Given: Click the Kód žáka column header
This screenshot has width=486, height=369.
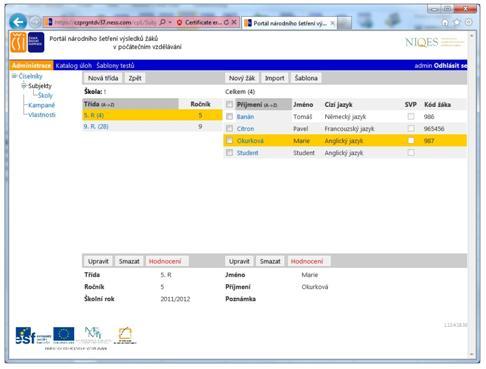Looking at the screenshot, I should click(x=437, y=105).
